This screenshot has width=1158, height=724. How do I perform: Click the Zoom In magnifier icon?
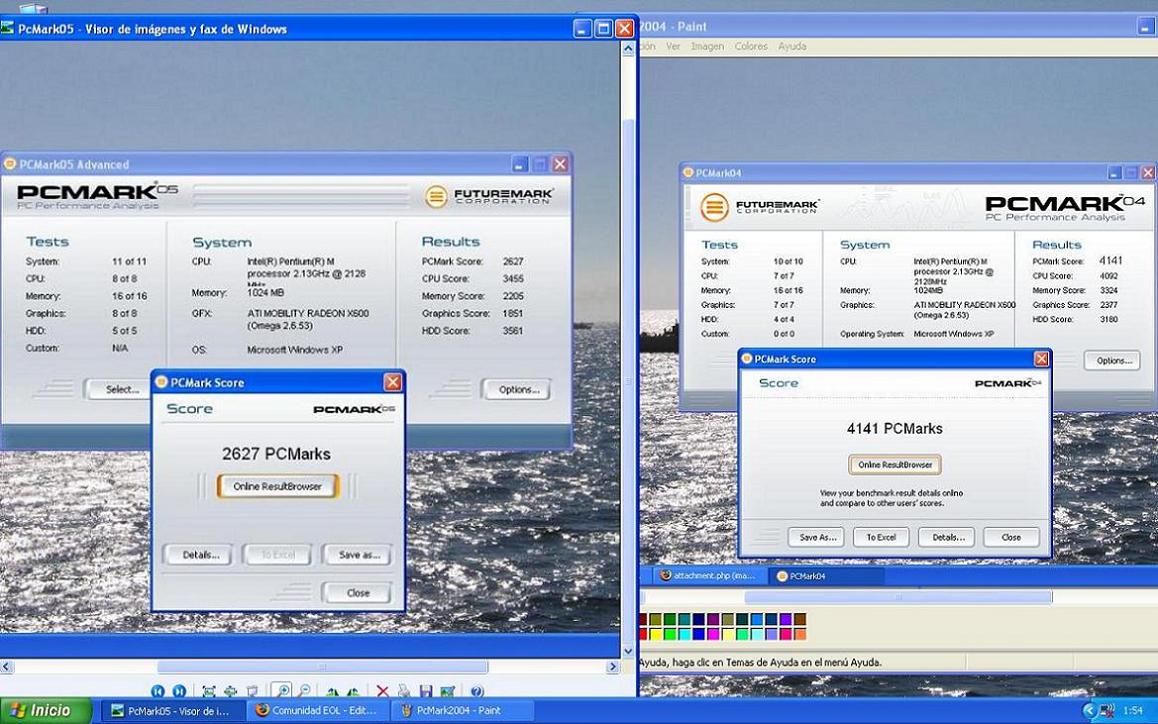[282, 691]
